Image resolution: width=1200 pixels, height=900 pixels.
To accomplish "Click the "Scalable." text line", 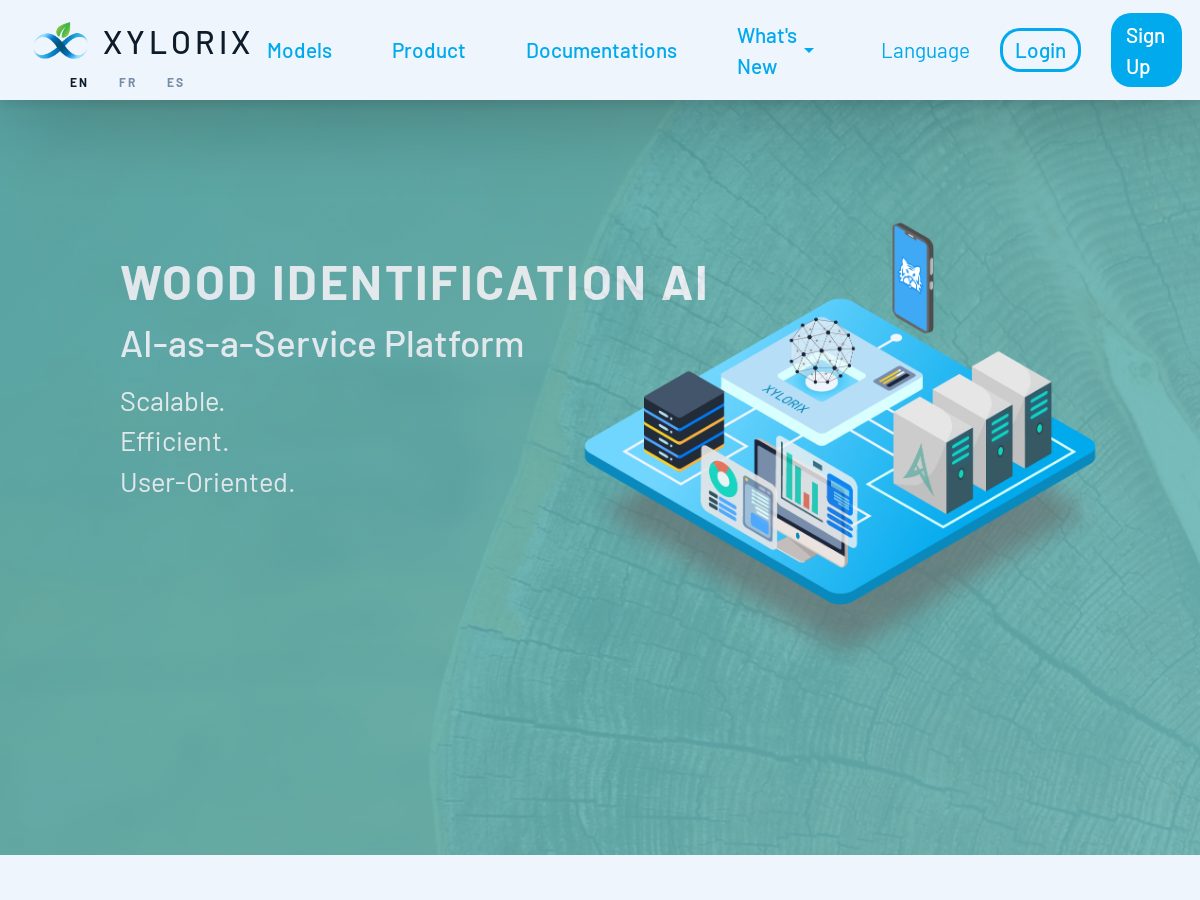I will coord(173,401).
